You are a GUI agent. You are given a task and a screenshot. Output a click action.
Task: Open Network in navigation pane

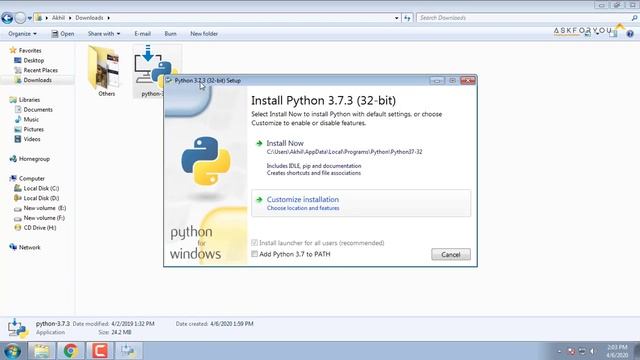(29, 247)
